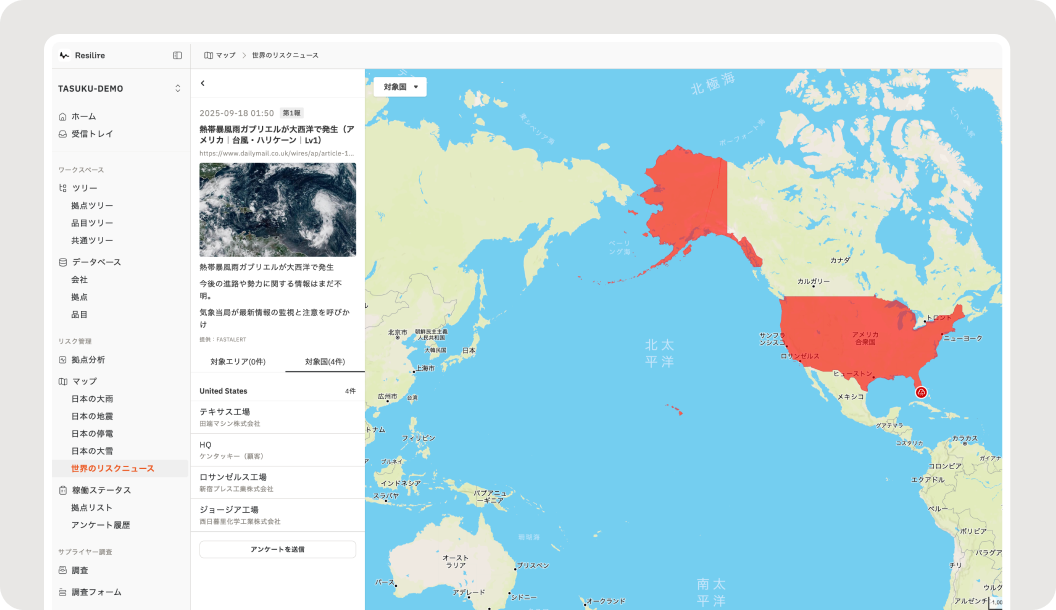This screenshot has width=1056, height=610.
Task: Select the 対象国(4件) tab
Action: 325,362
